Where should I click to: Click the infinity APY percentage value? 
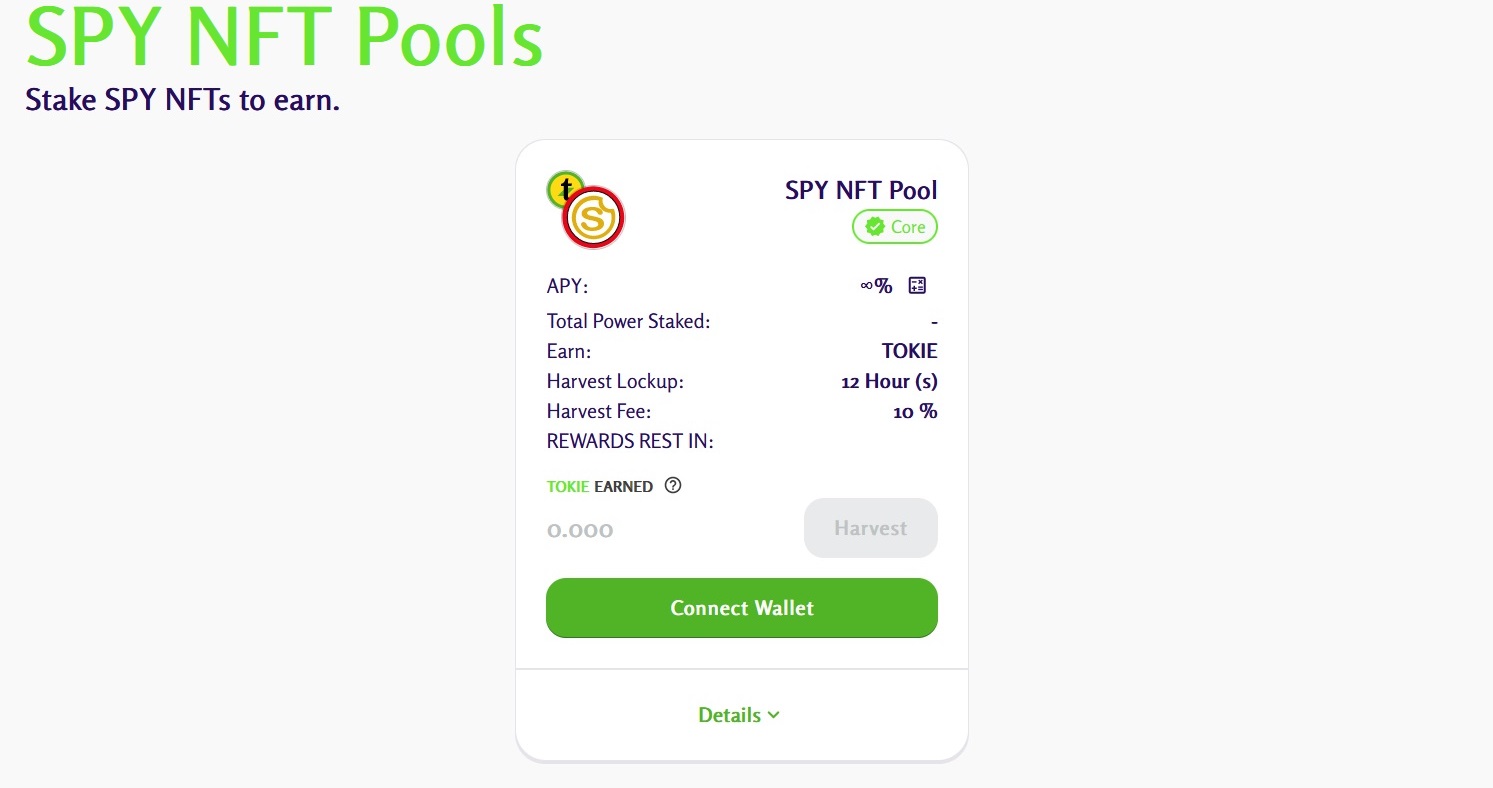coord(876,286)
